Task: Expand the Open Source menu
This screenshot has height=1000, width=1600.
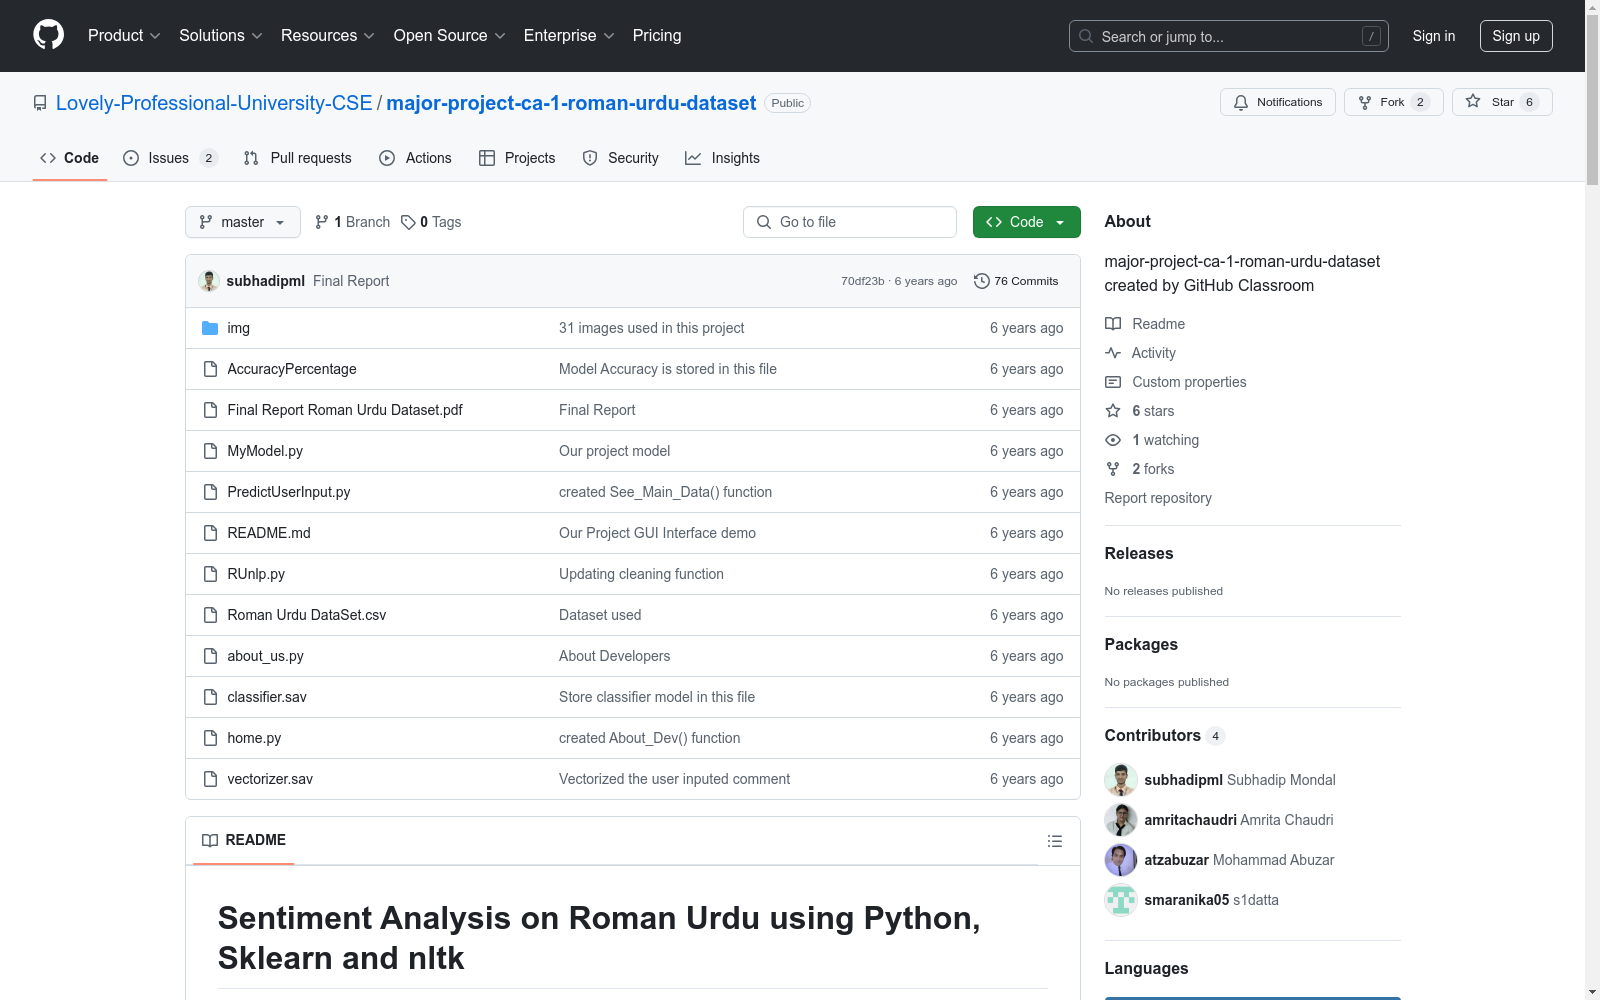Action: coord(450,36)
